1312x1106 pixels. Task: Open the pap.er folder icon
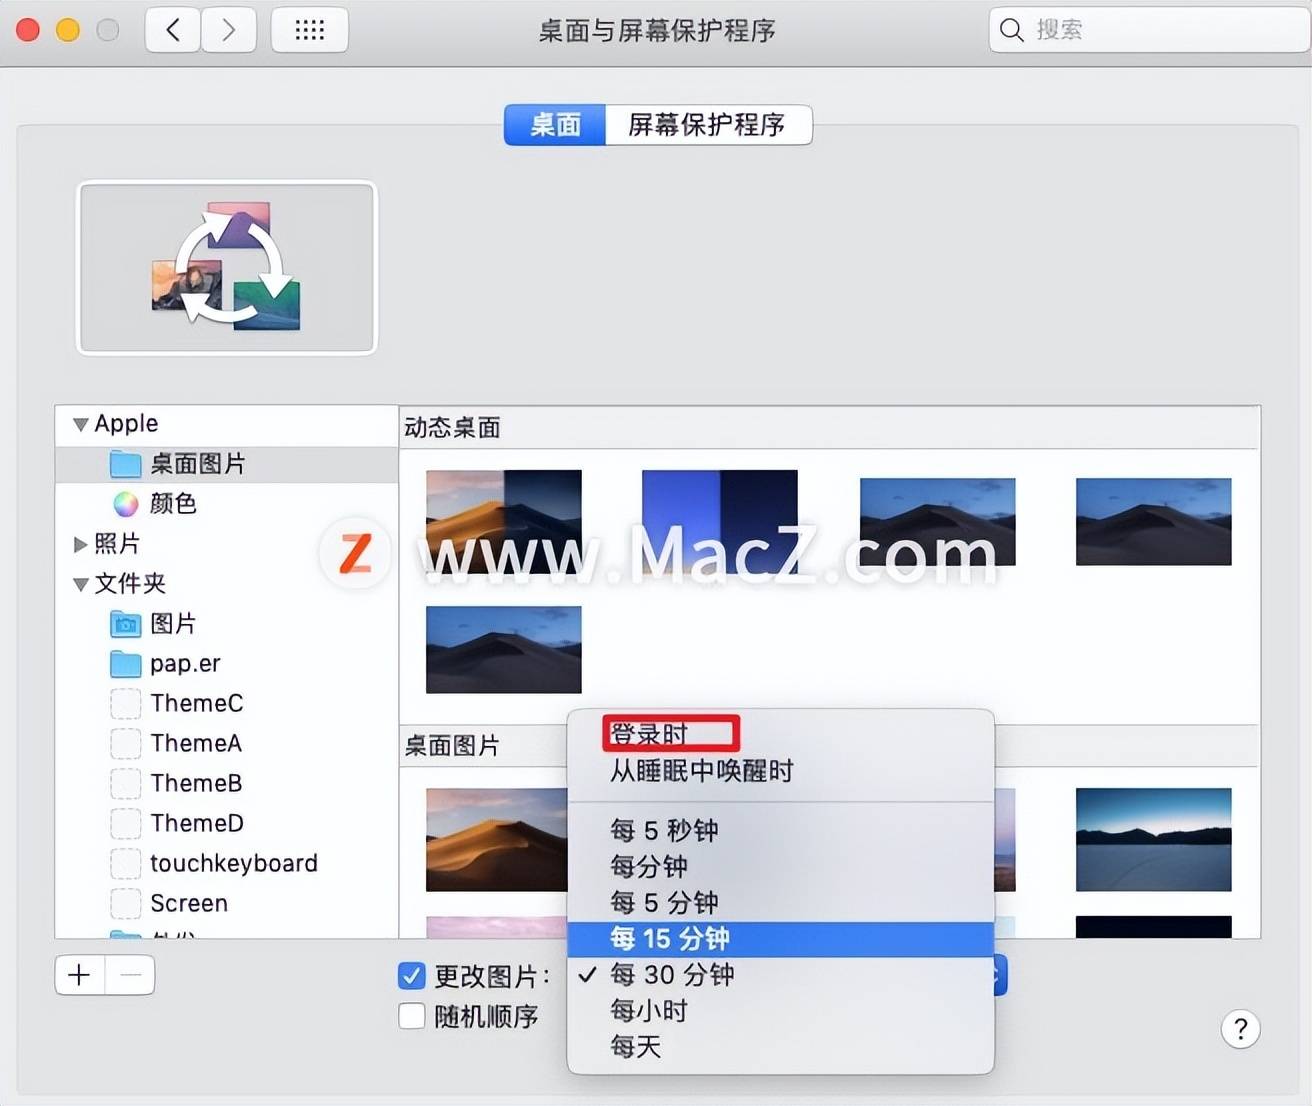(x=125, y=663)
